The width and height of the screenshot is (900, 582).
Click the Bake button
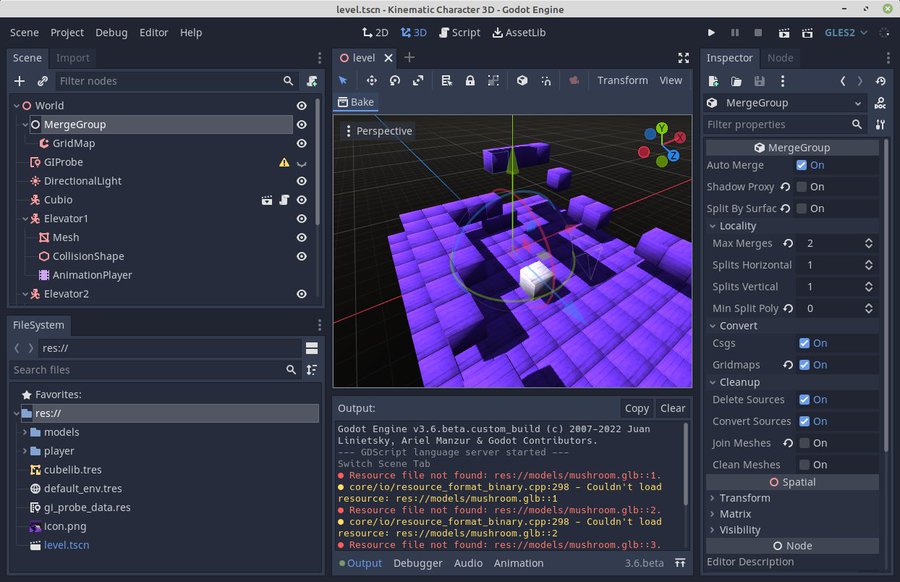(x=356, y=102)
